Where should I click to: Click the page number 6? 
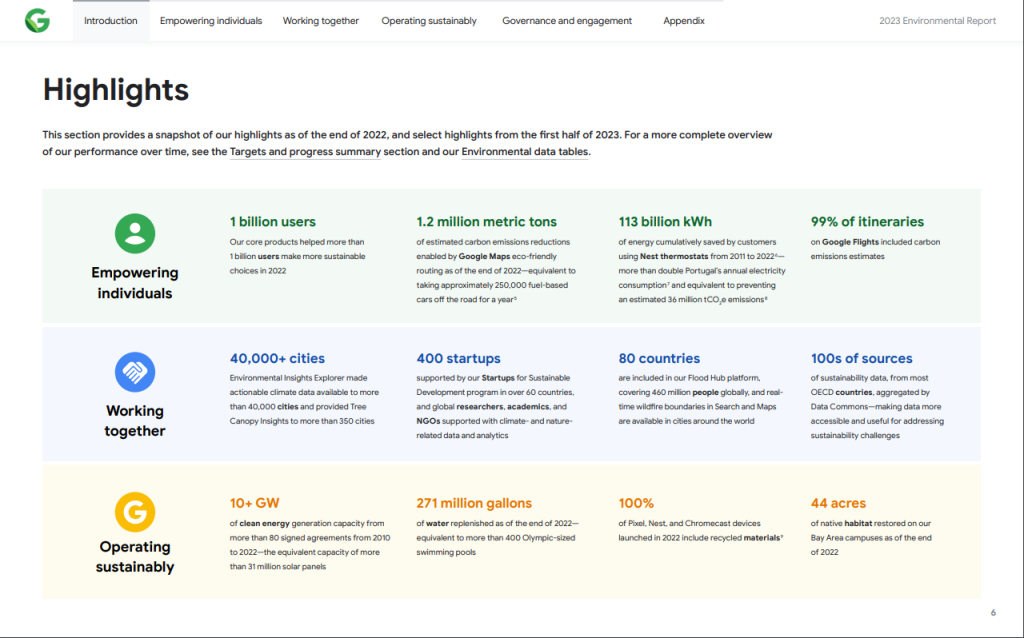(993, 613)
